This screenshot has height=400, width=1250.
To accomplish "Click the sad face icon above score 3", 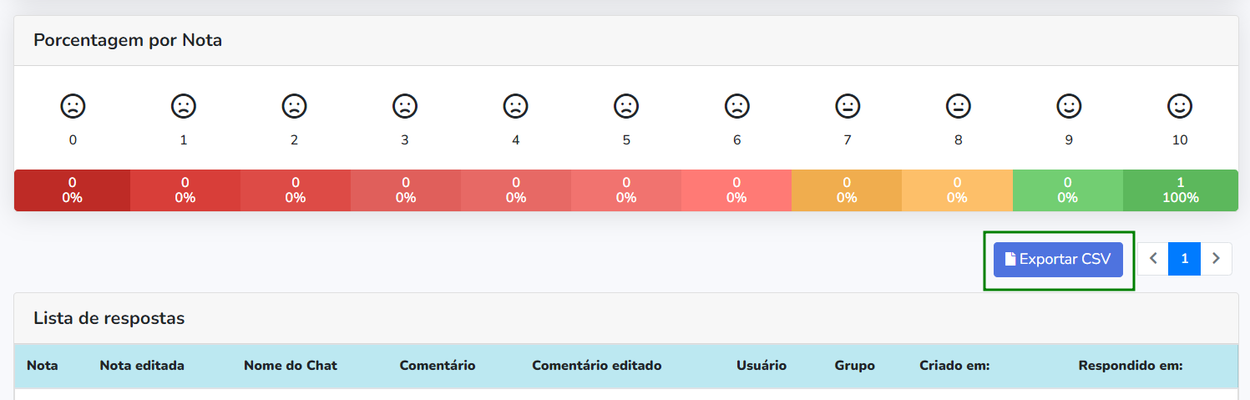I will (x=404, y=105).
